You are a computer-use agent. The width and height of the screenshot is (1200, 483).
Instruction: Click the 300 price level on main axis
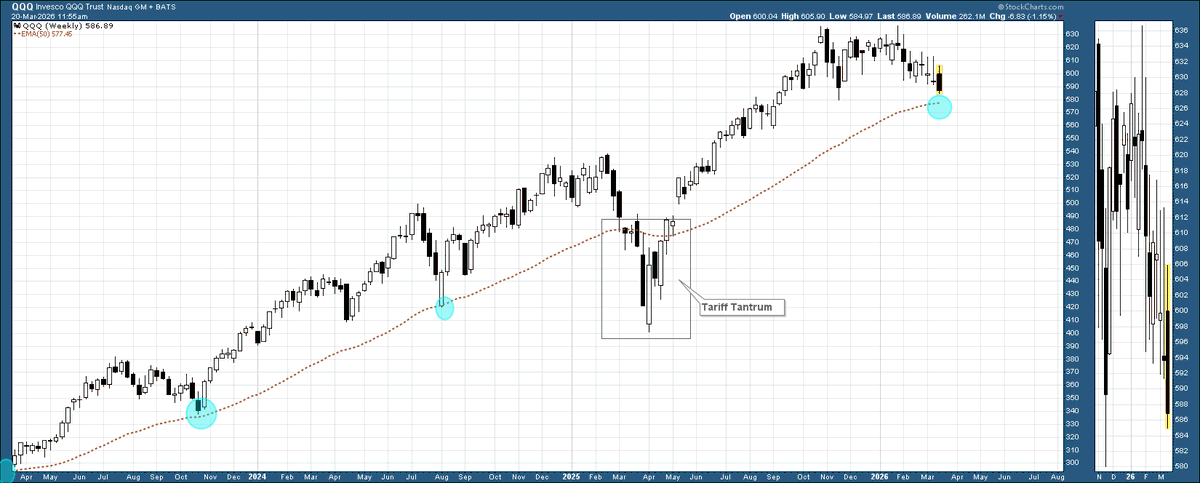pyautogui.click(x=1072, y=463)
